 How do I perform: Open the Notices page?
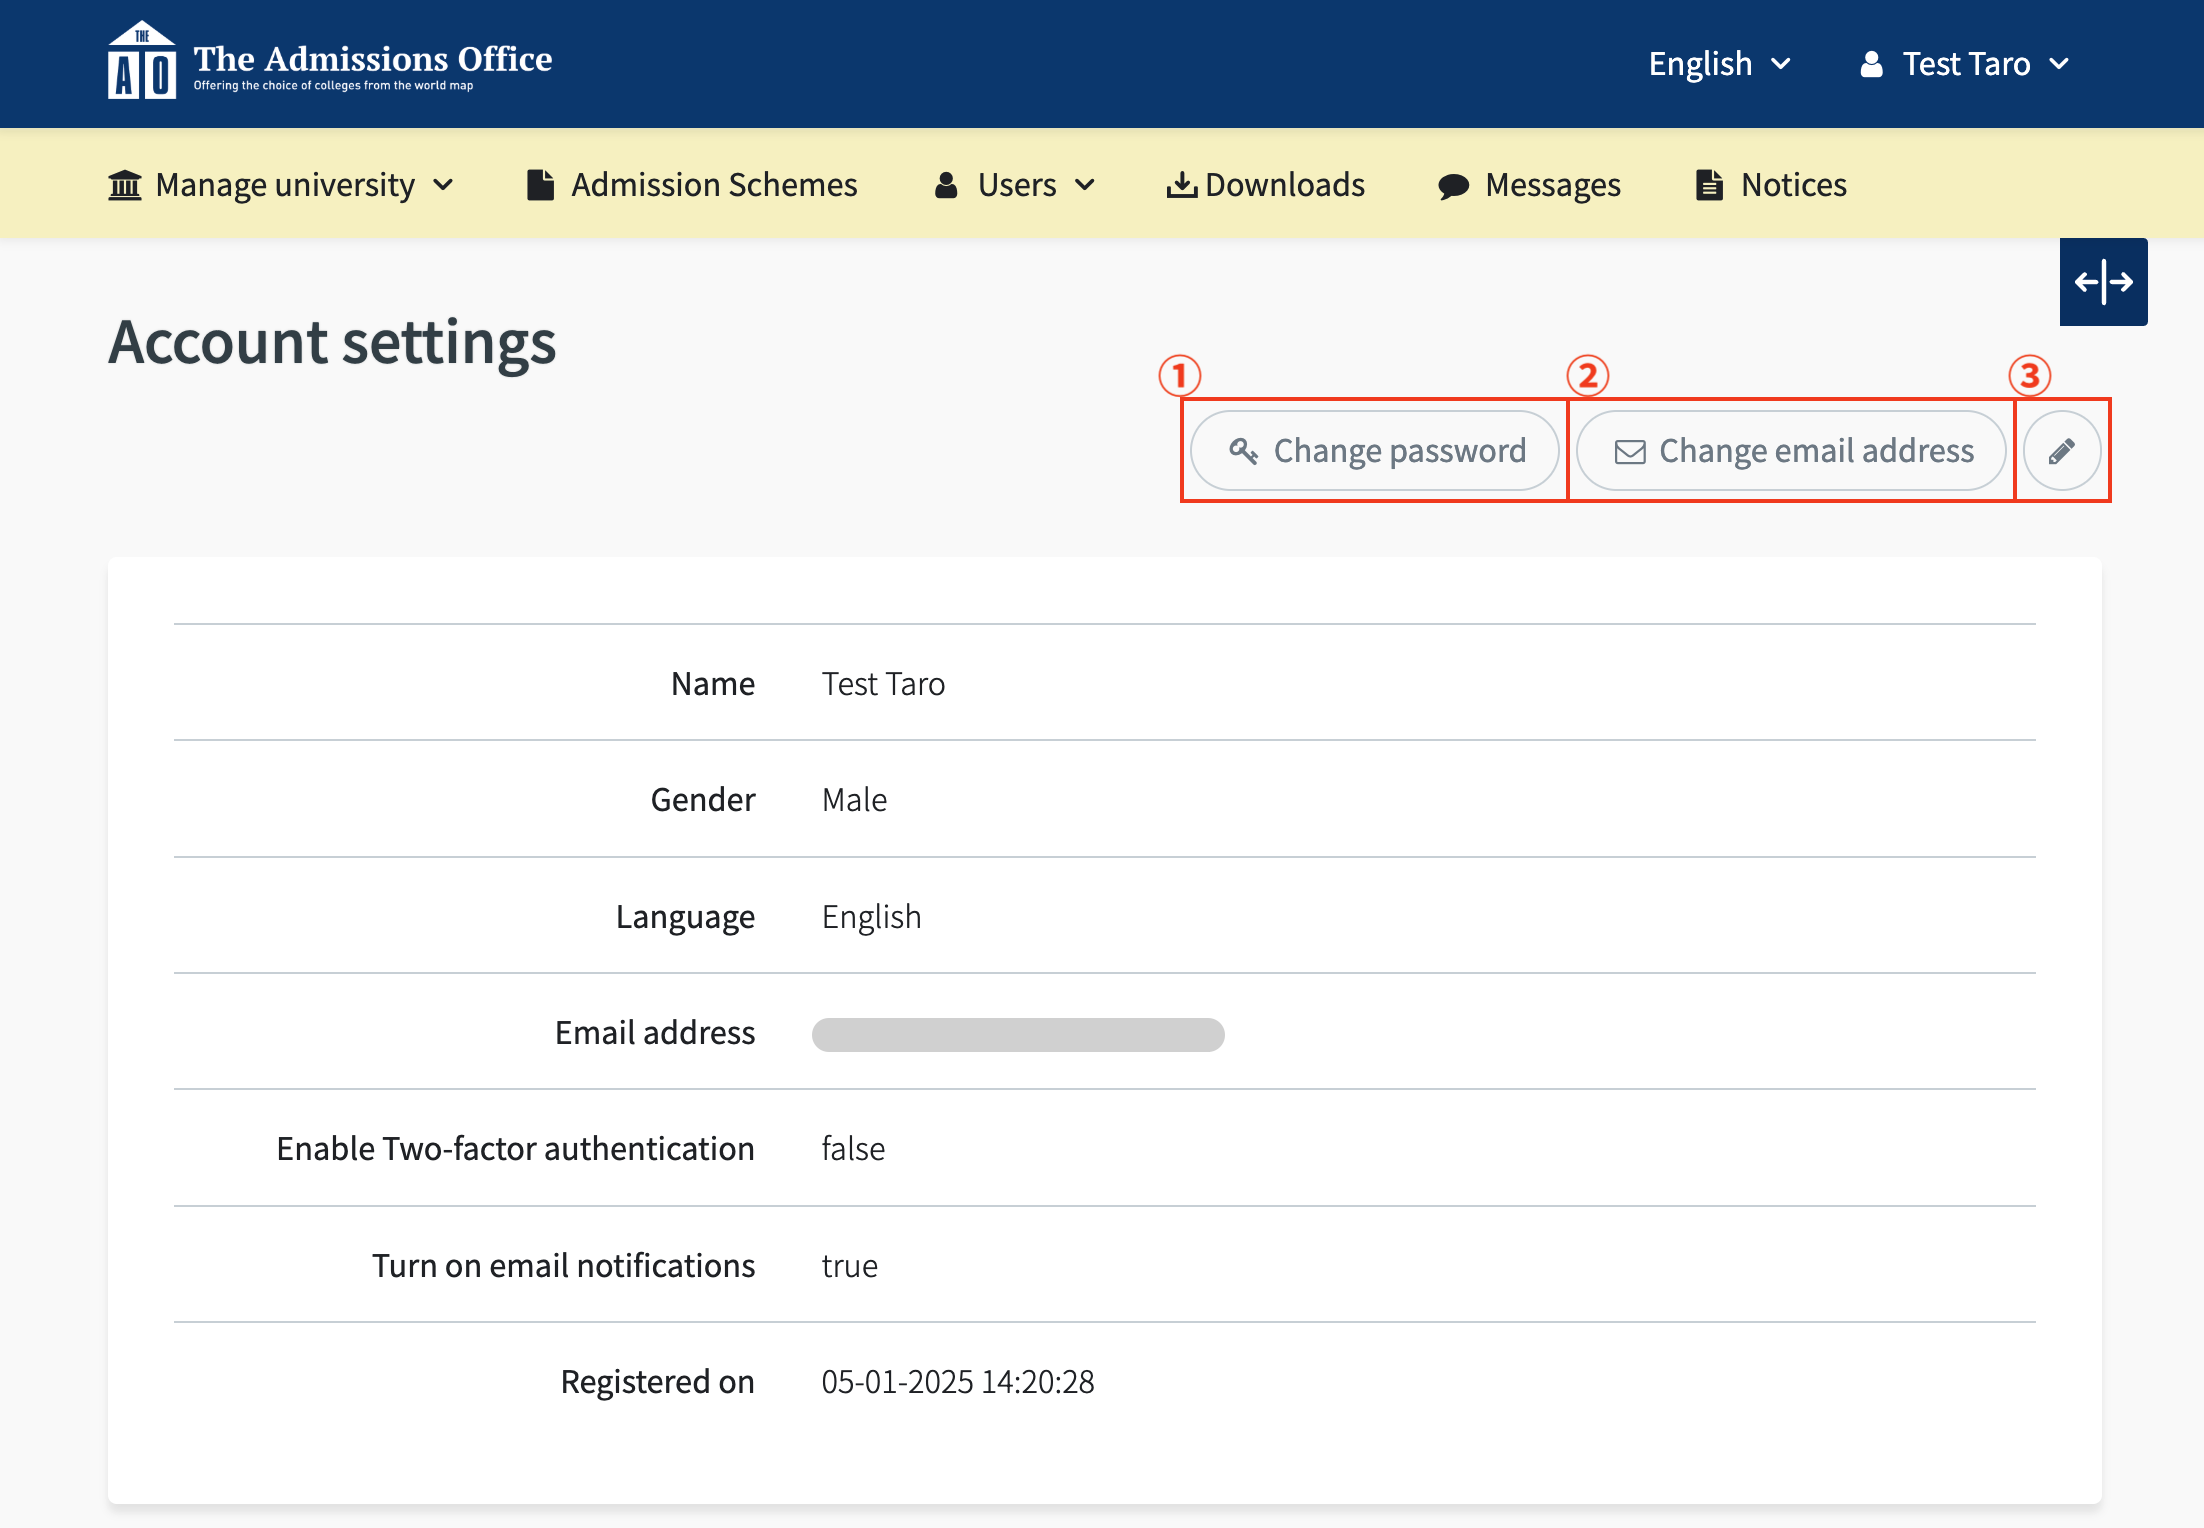pyautogui.click(x=1793, y=185)
